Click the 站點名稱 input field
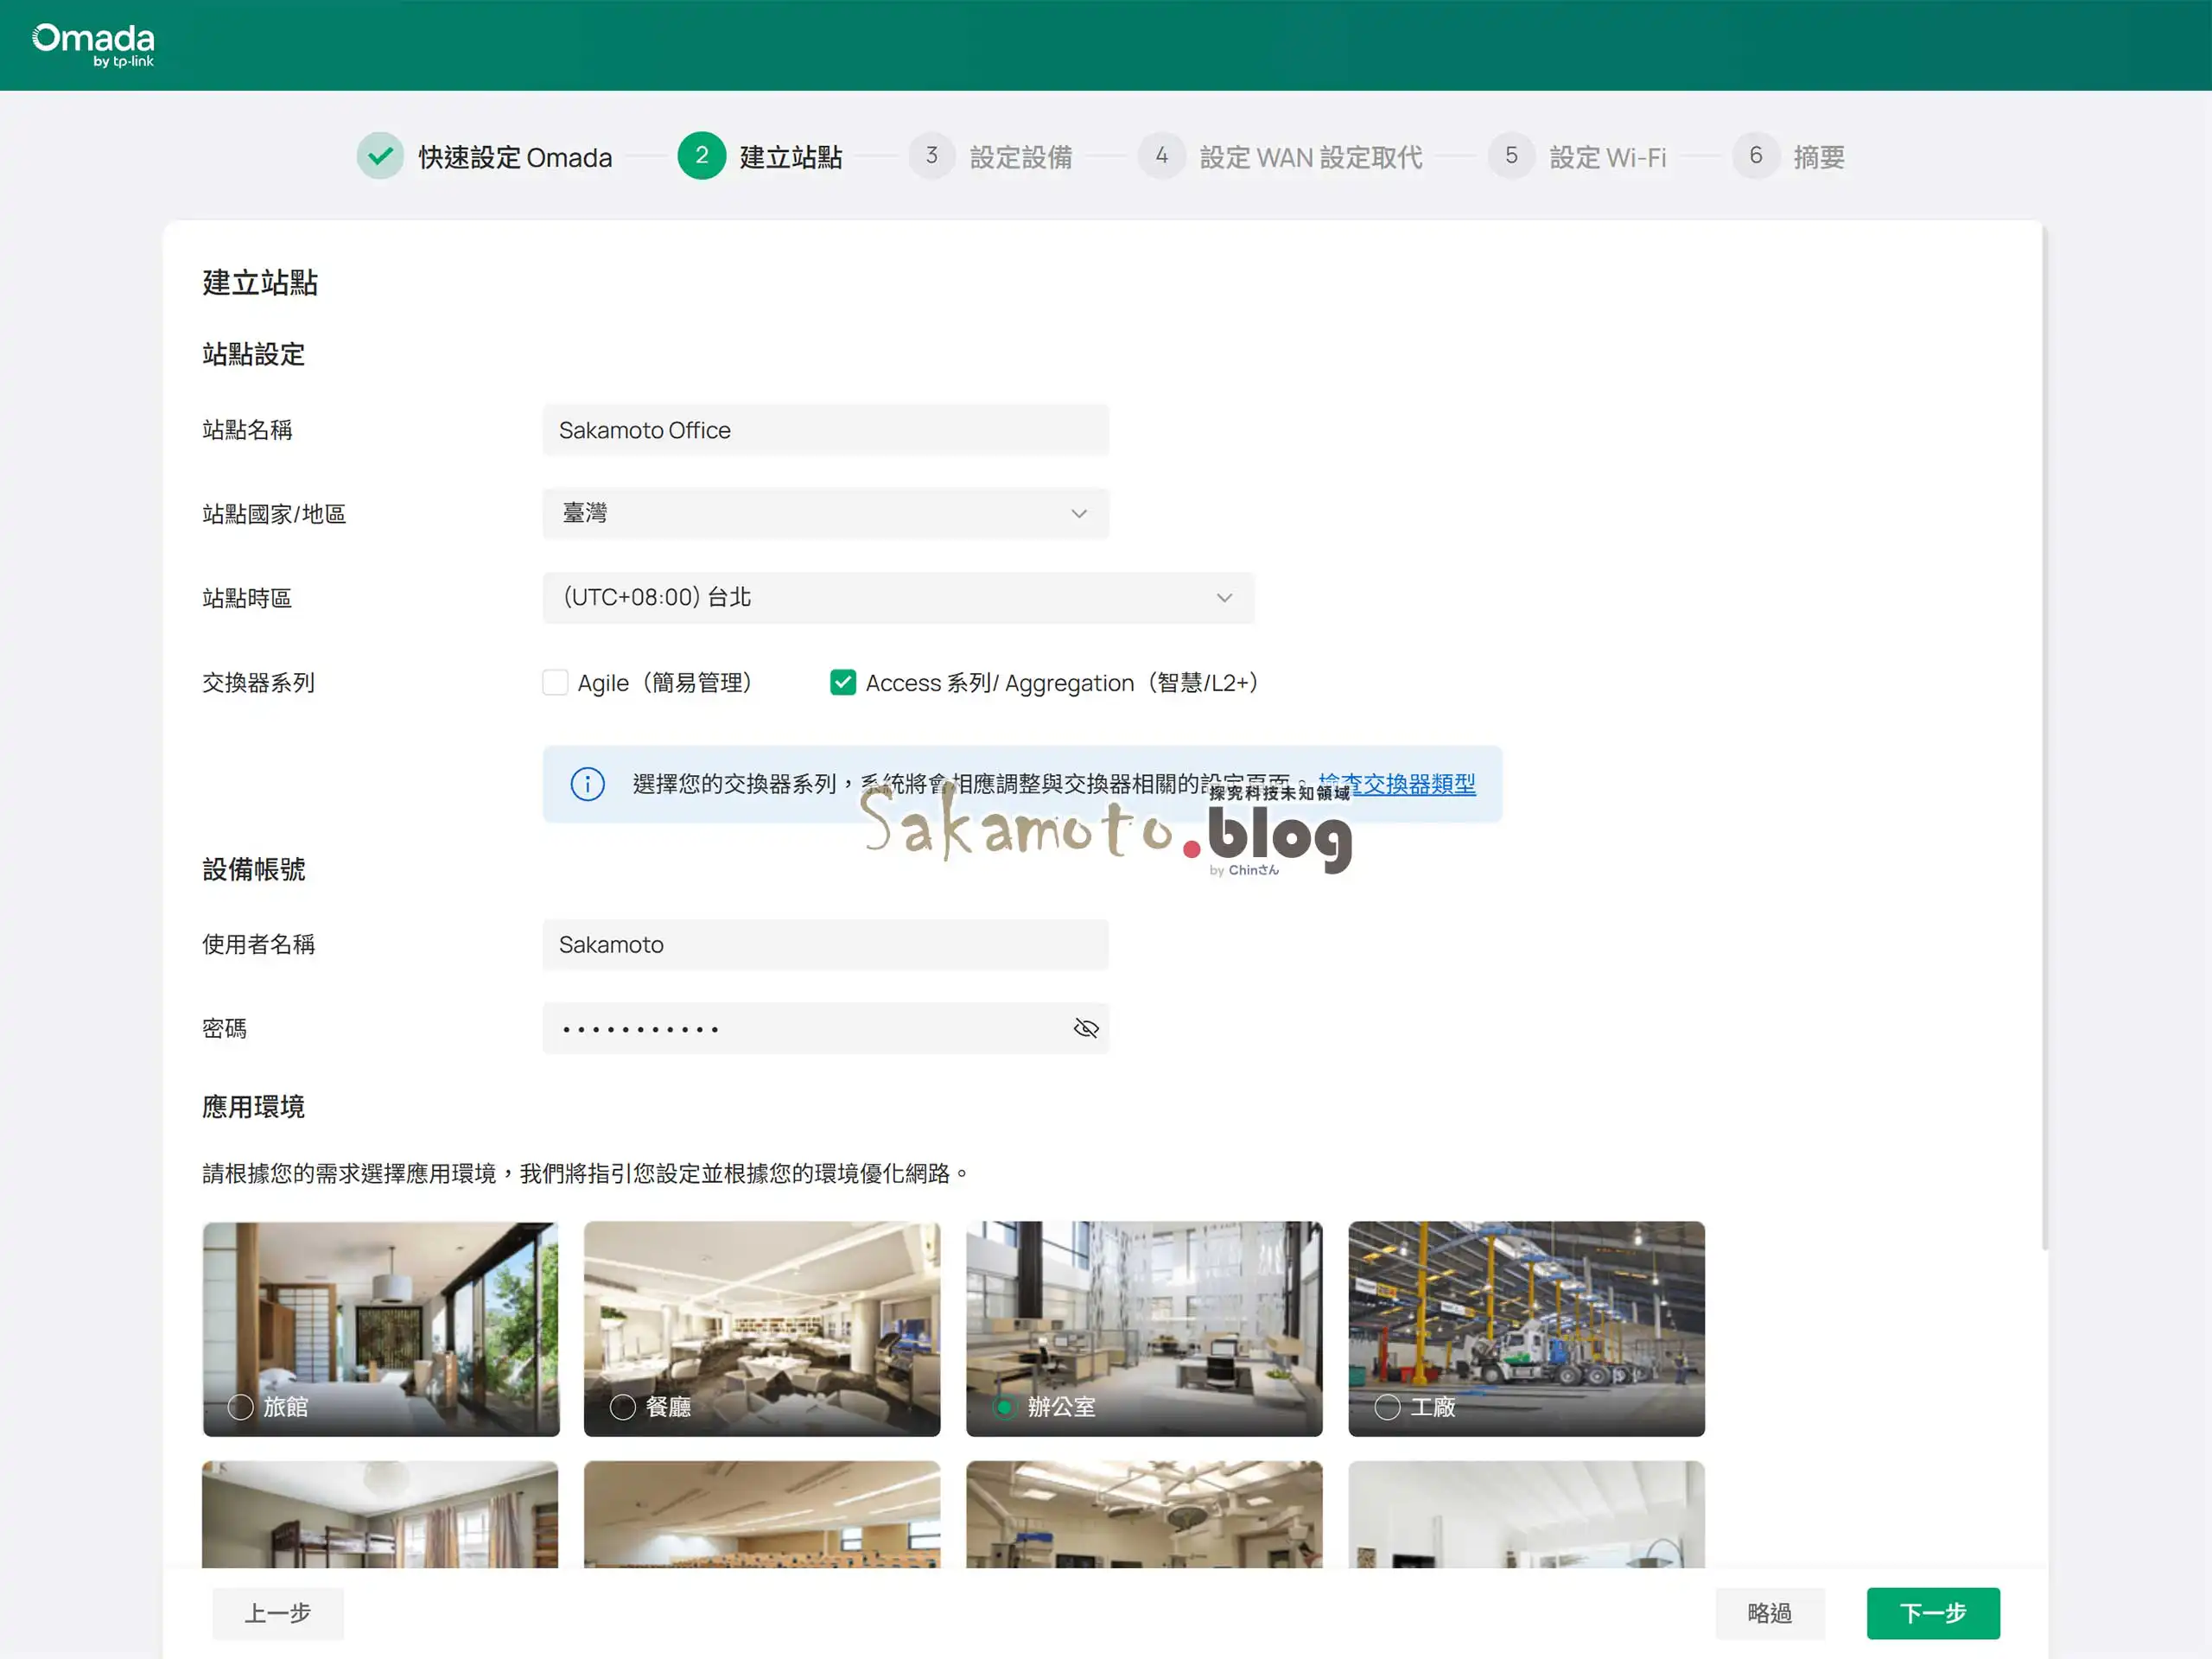The height and width of the screenshot is (1659, 2212). pyautogui.click(x=825, y=430)
